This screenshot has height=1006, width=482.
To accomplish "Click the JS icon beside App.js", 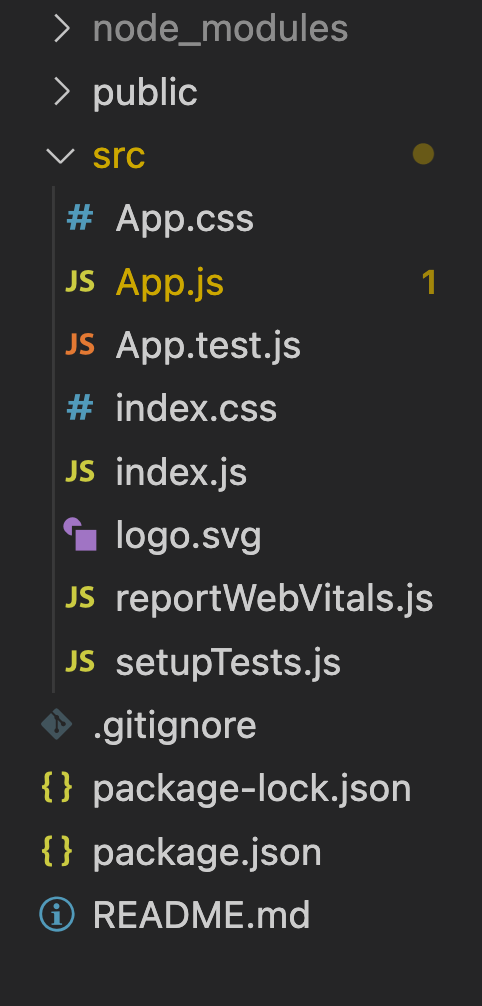I will coord(80,282).
